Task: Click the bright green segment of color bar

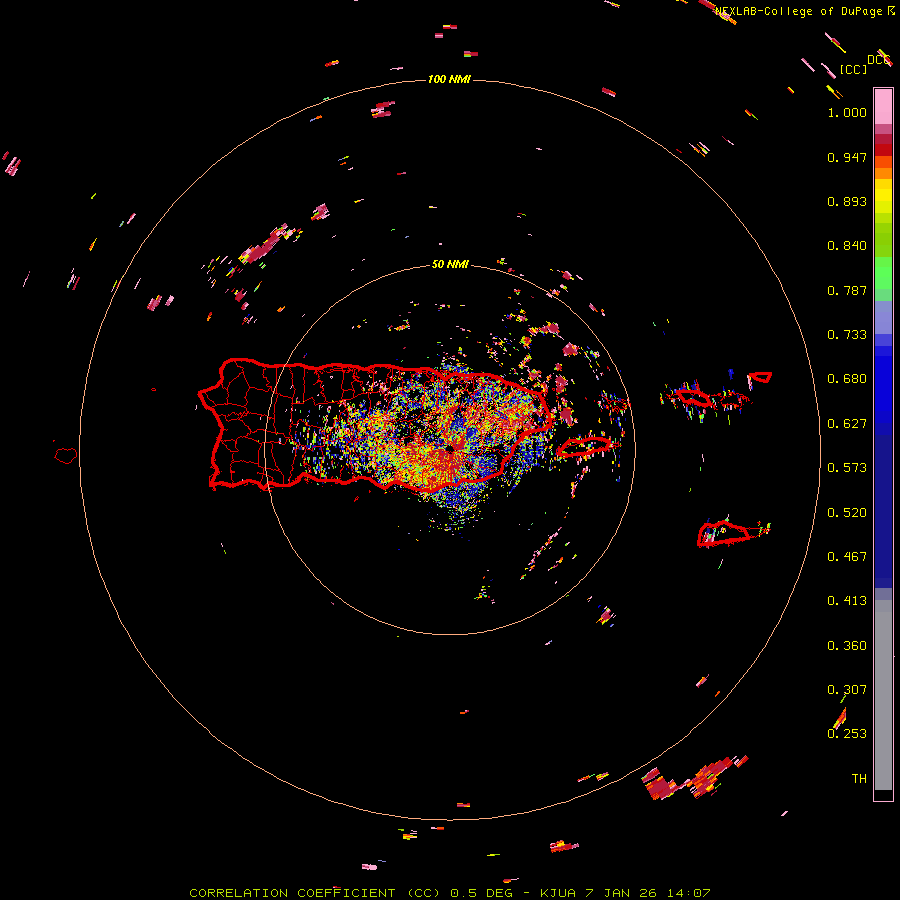Action: 883,273
